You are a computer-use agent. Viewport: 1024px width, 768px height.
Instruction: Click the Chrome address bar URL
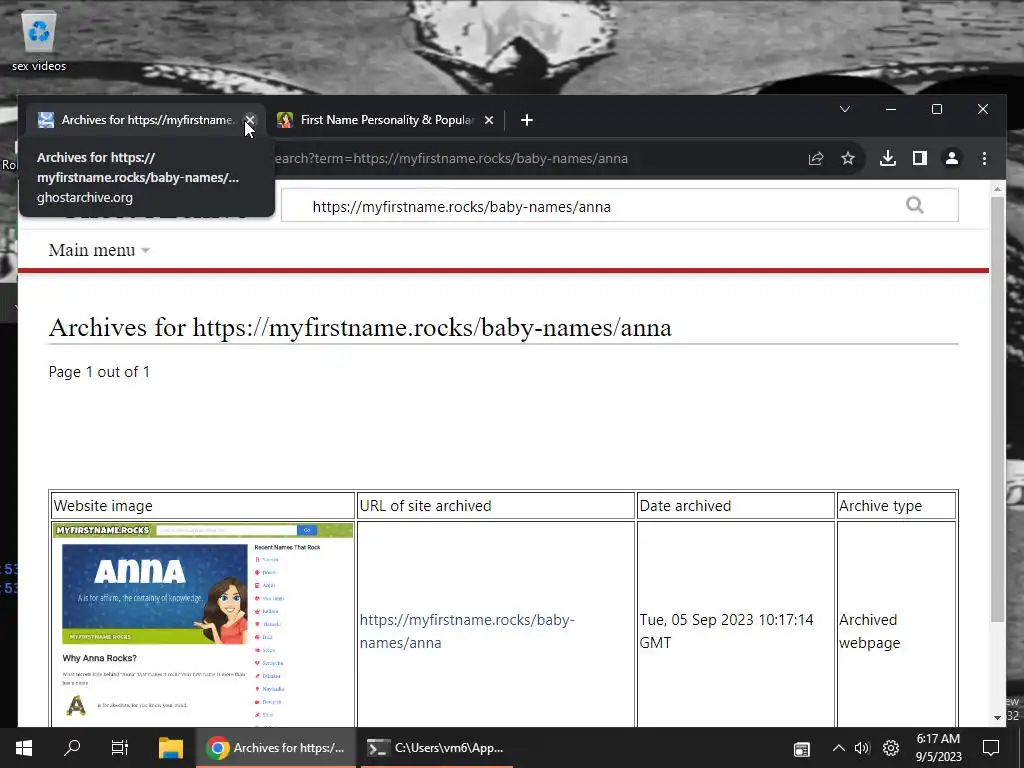pyautogui.click(x=451, y=159)
